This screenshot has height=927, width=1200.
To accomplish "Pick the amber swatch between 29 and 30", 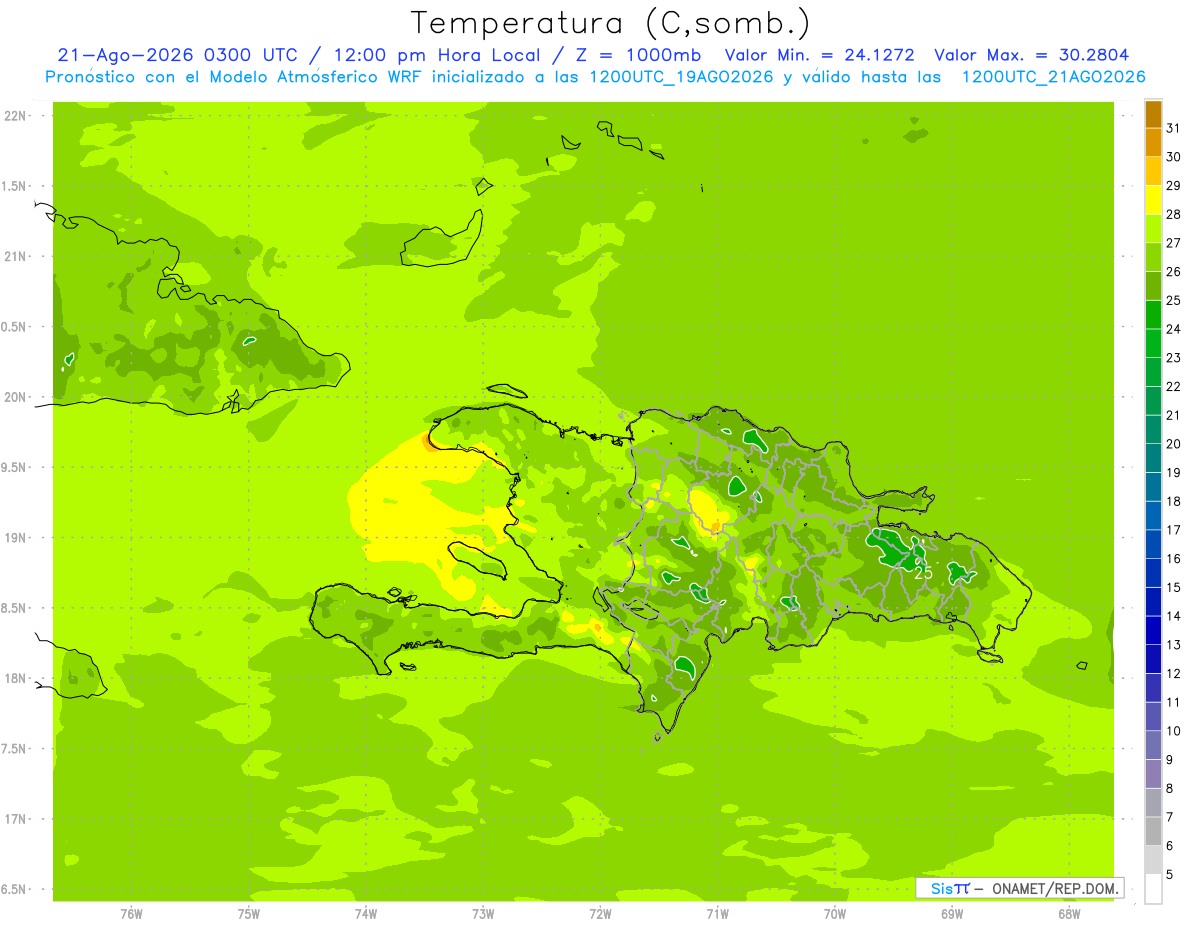I will point(1153,171).
